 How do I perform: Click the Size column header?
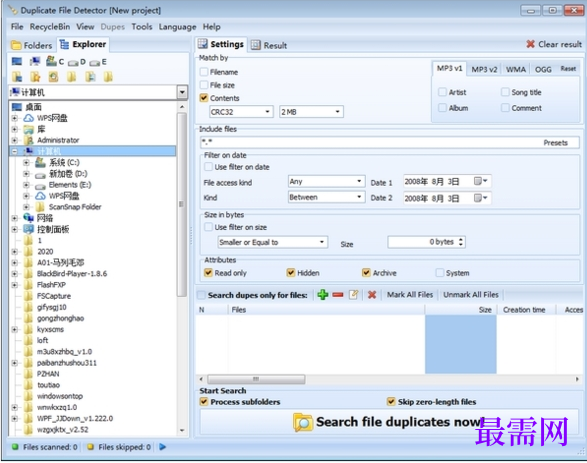click(460, 310)
